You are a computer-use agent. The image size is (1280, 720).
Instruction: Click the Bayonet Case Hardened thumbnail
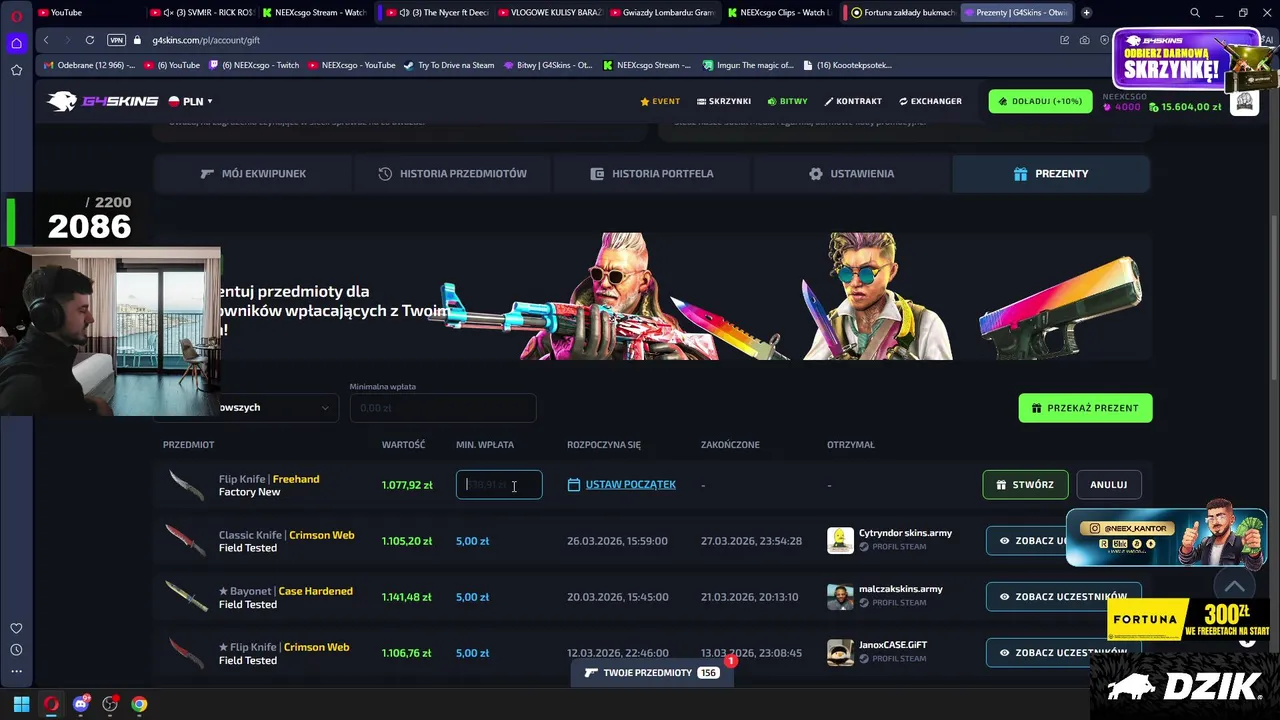click(x=187, y=597)
